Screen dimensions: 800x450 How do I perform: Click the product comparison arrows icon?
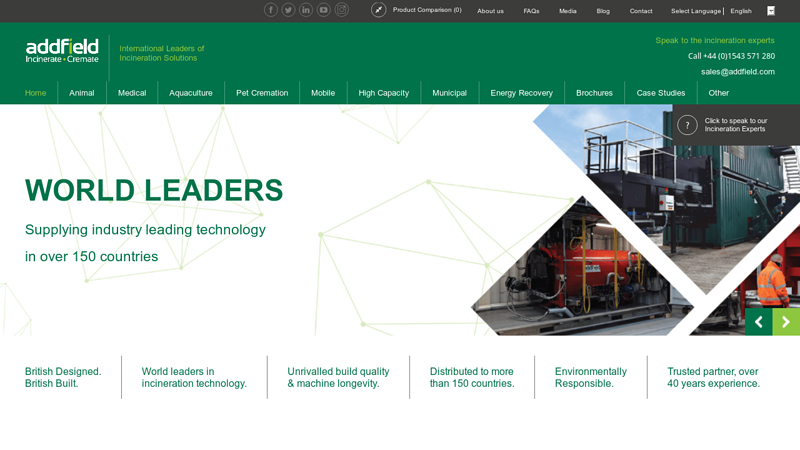tap(379, 10)
